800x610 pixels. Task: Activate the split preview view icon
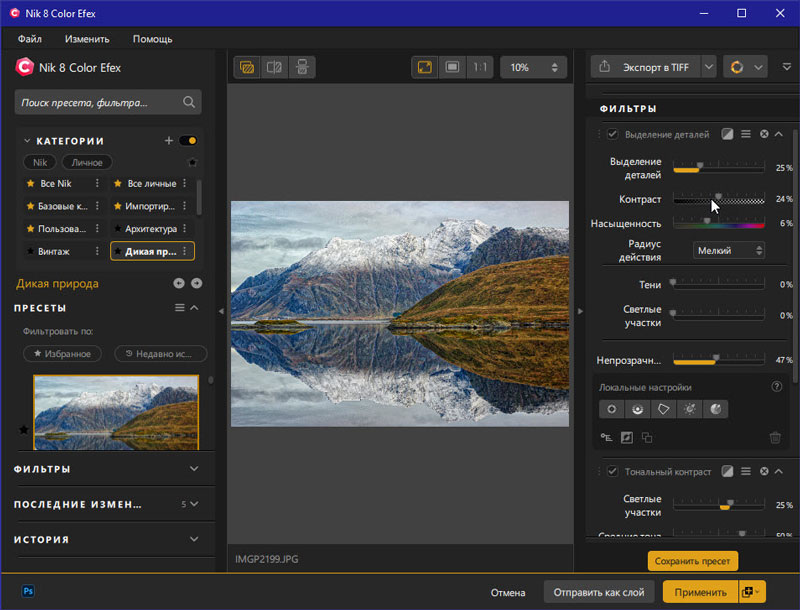(301, 67)
